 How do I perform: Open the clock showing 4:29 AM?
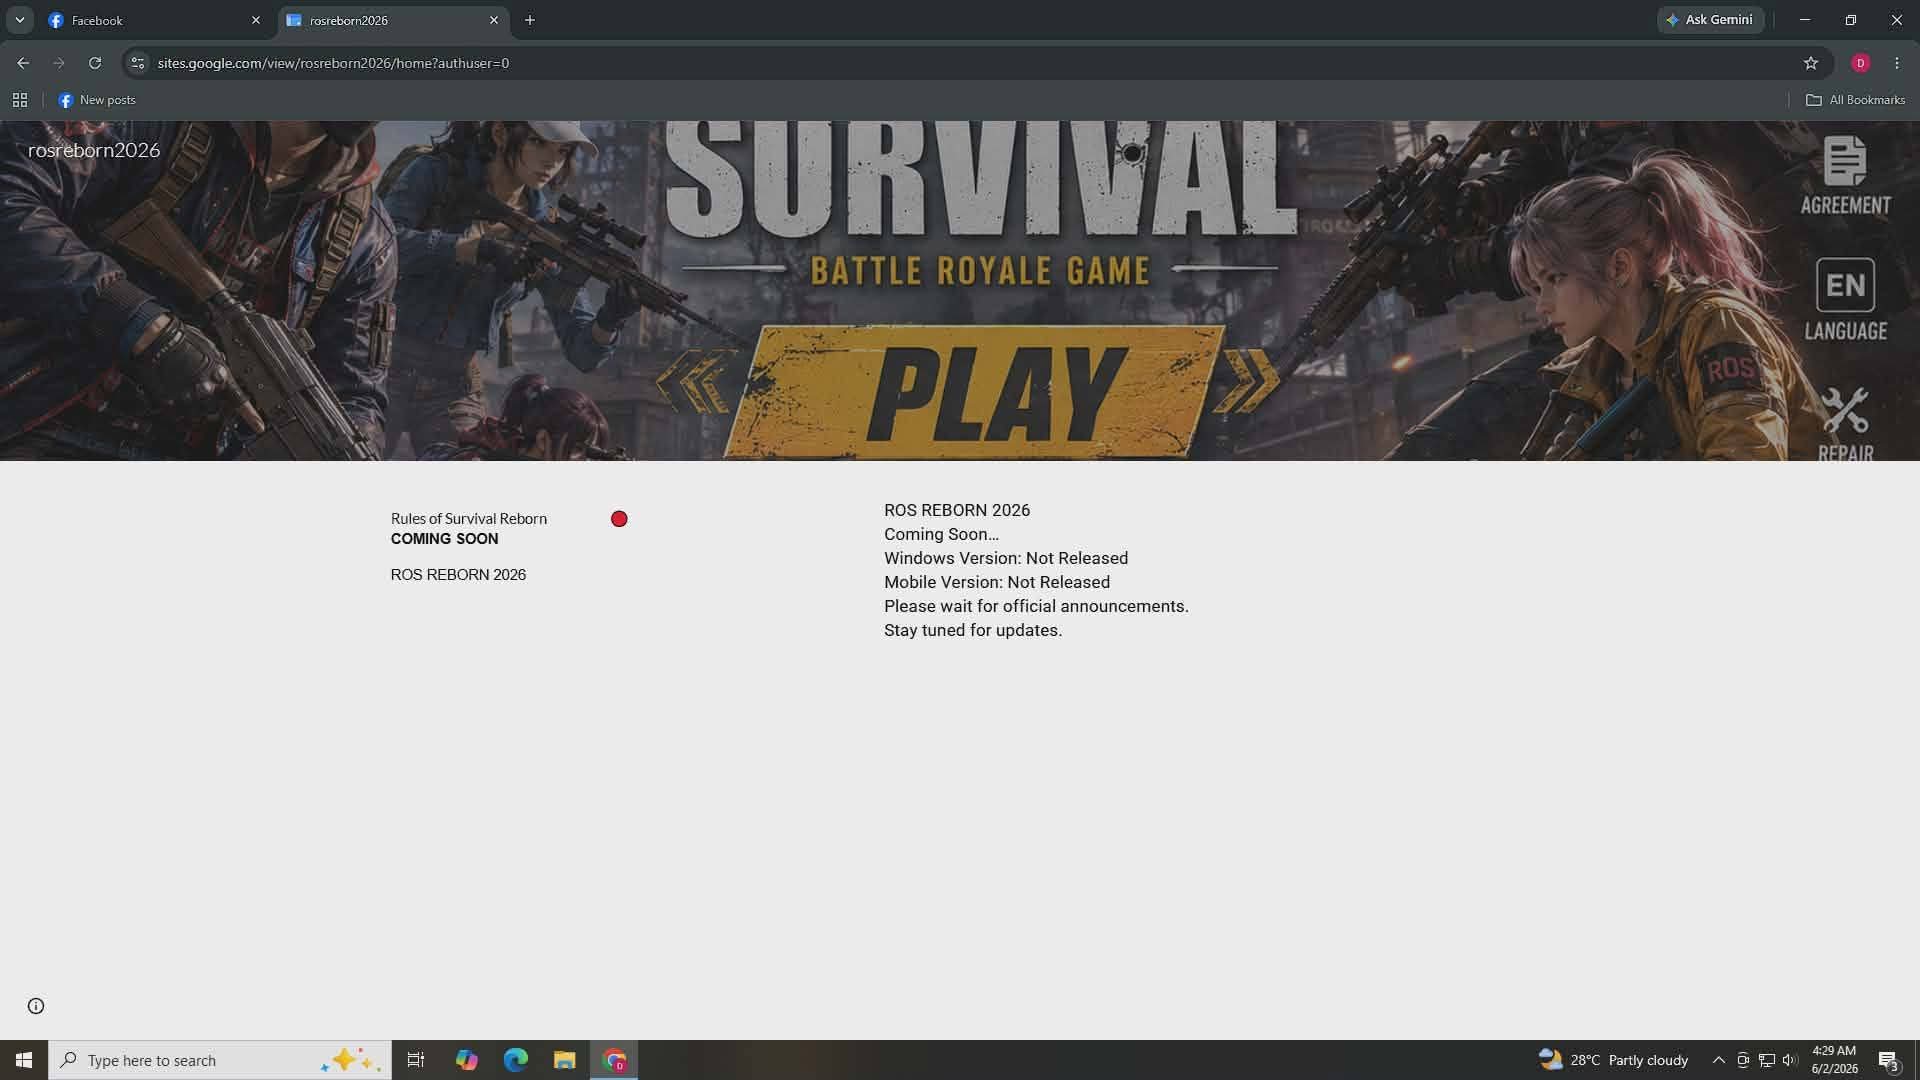click(1834, 1060)
